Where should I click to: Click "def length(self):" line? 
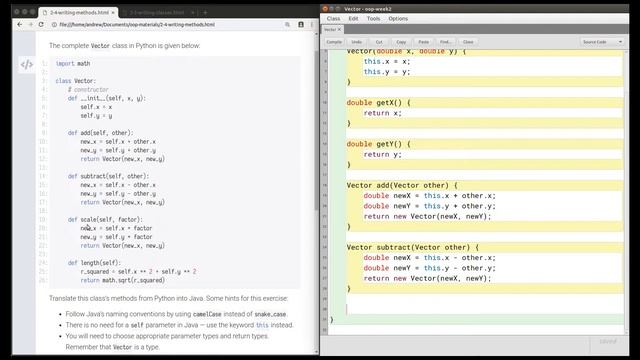94,263
